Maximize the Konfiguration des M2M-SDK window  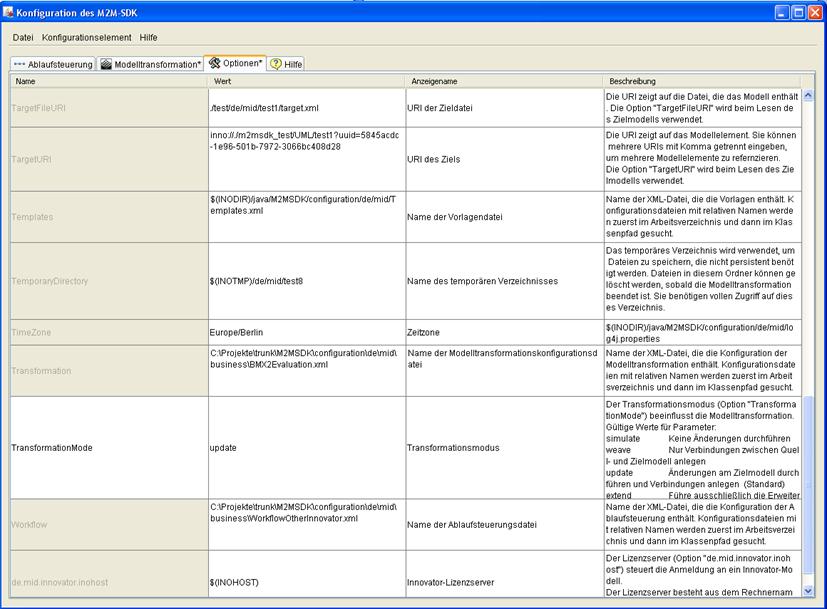tap(799, 12)
